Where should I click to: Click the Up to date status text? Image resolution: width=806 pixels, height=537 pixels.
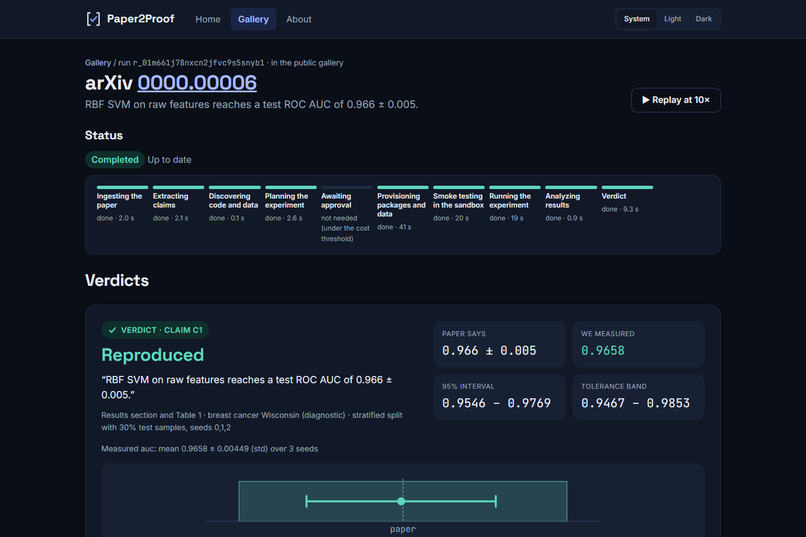169,160
